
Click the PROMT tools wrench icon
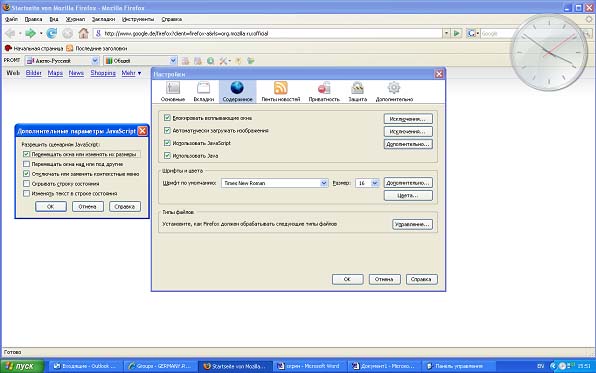click(x=223, y=61)
